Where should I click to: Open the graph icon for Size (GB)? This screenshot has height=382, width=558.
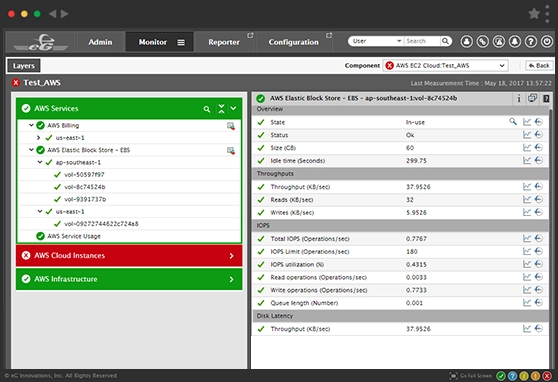527,148
